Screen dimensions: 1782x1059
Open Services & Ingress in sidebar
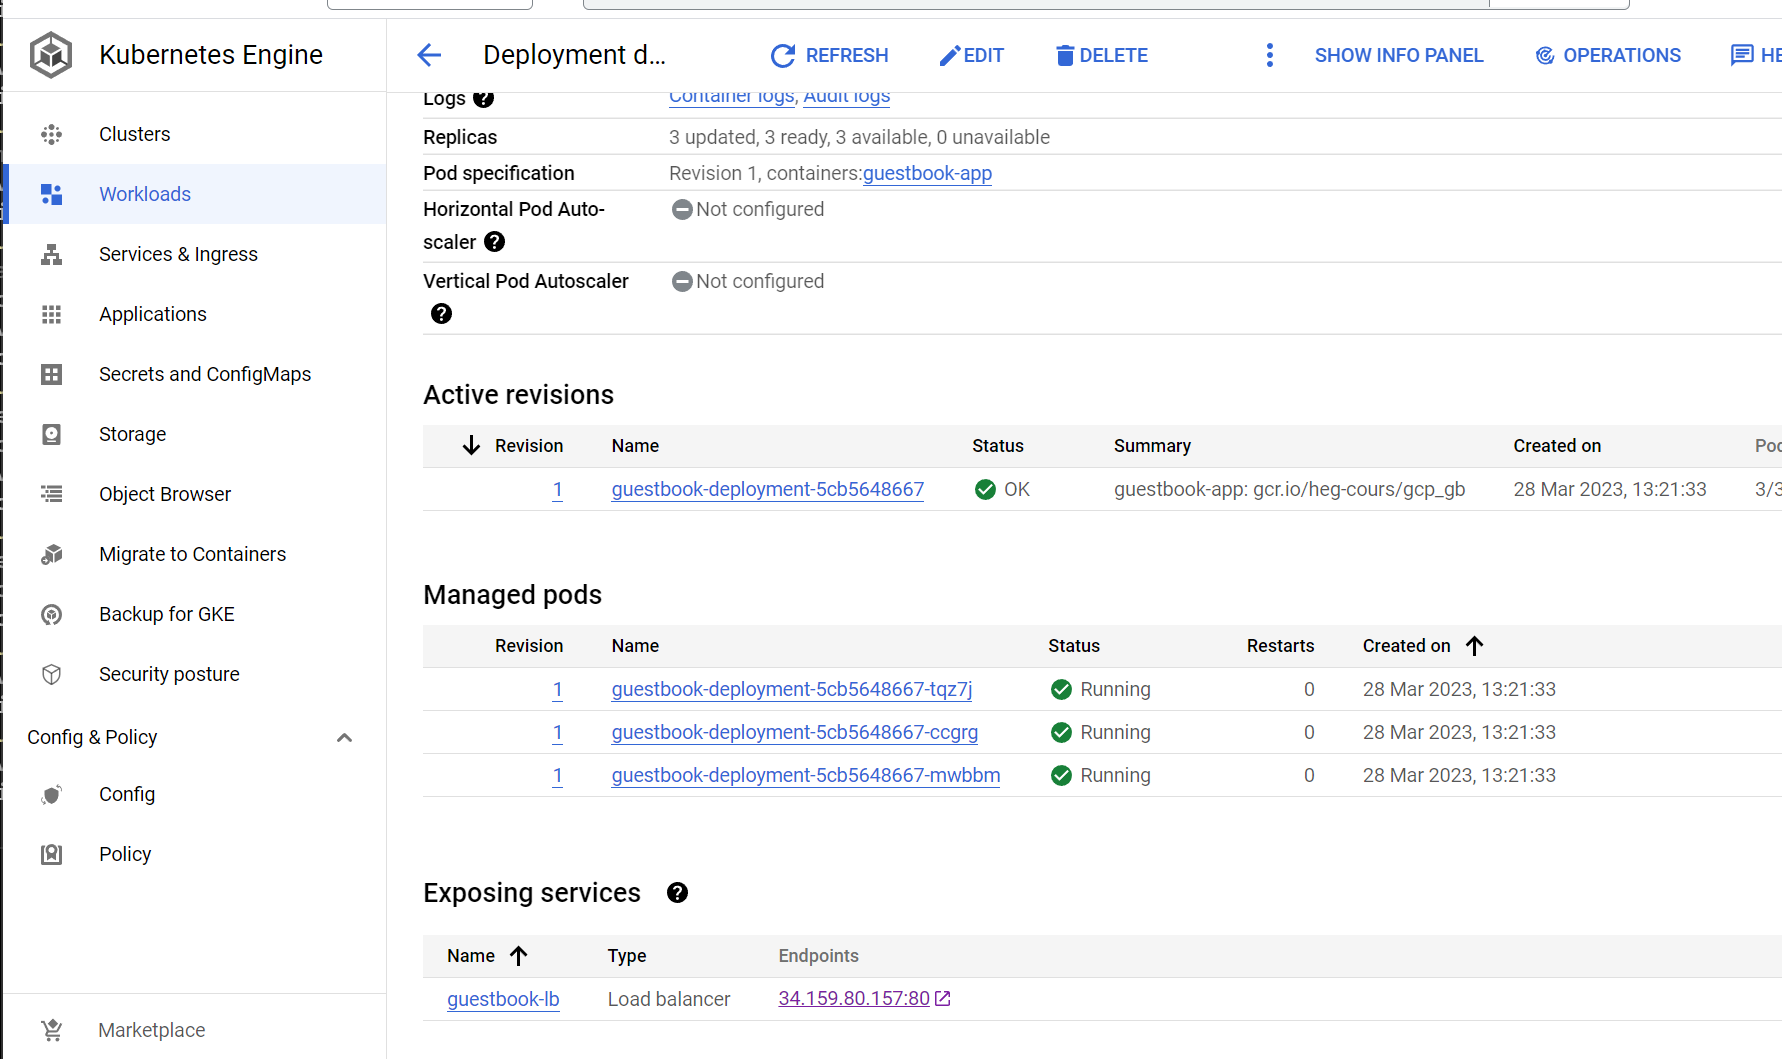point(178,254)
